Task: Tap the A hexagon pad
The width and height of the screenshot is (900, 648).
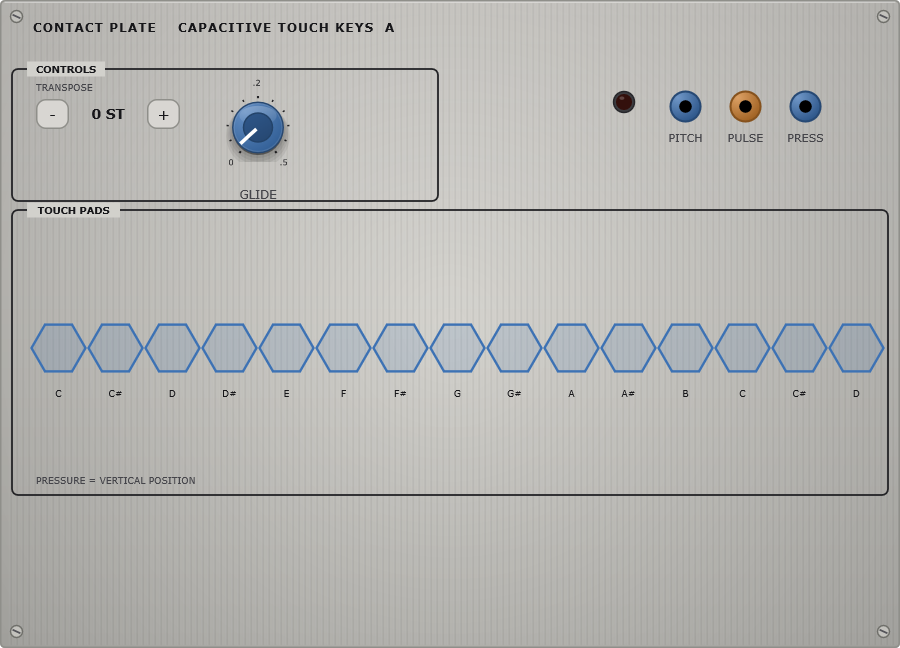Action: click(571, 348)
